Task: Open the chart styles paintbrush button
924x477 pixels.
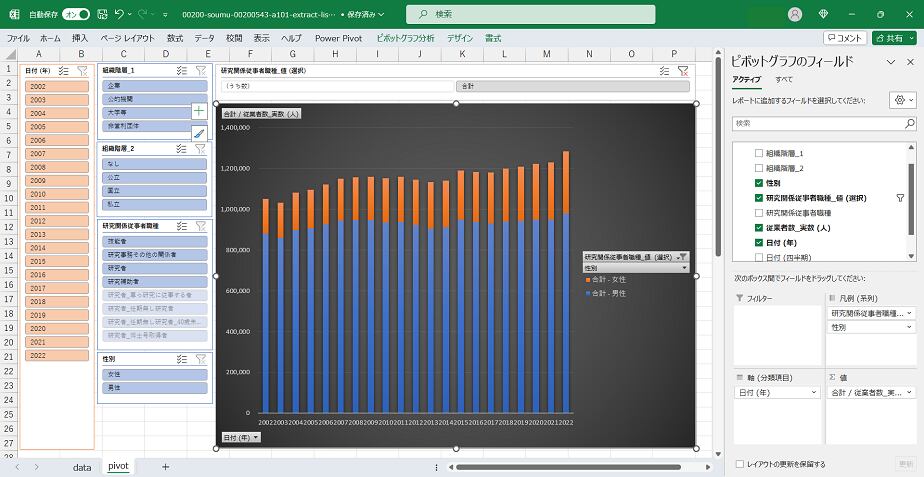Action: (x=199, y=133)
